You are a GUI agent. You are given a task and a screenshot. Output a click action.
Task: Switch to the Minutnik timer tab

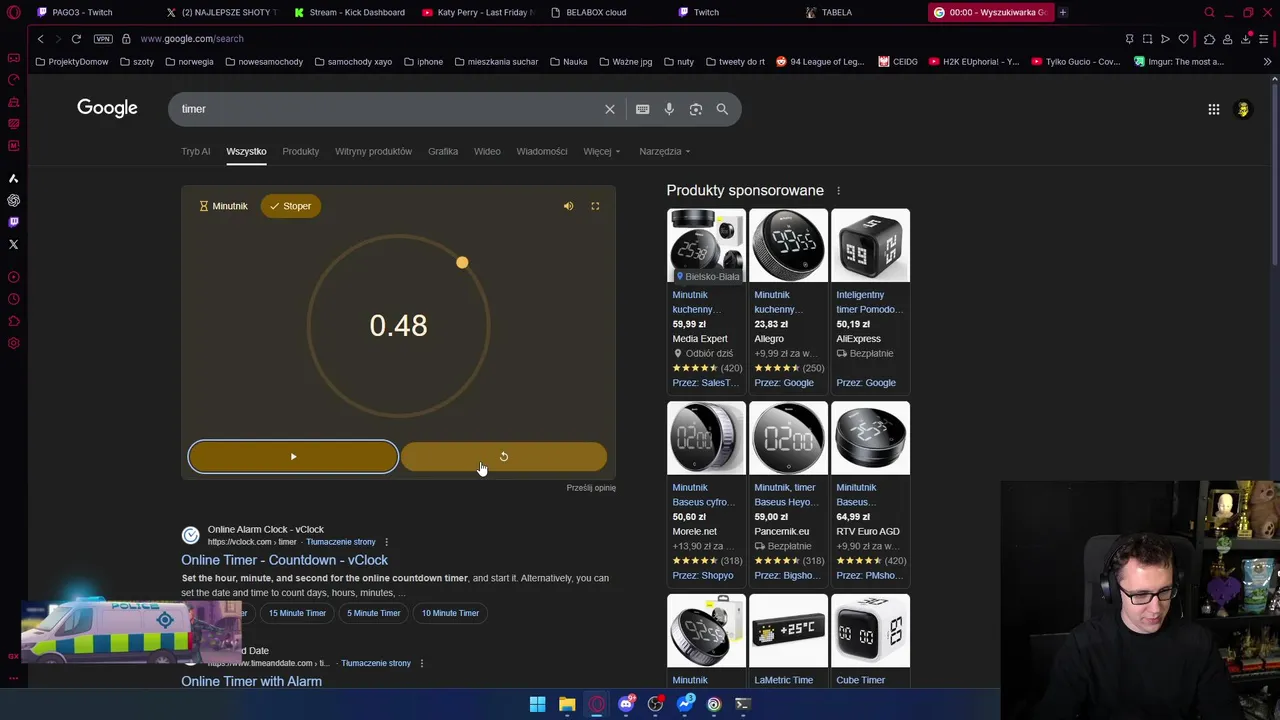(x=223, y=206)
